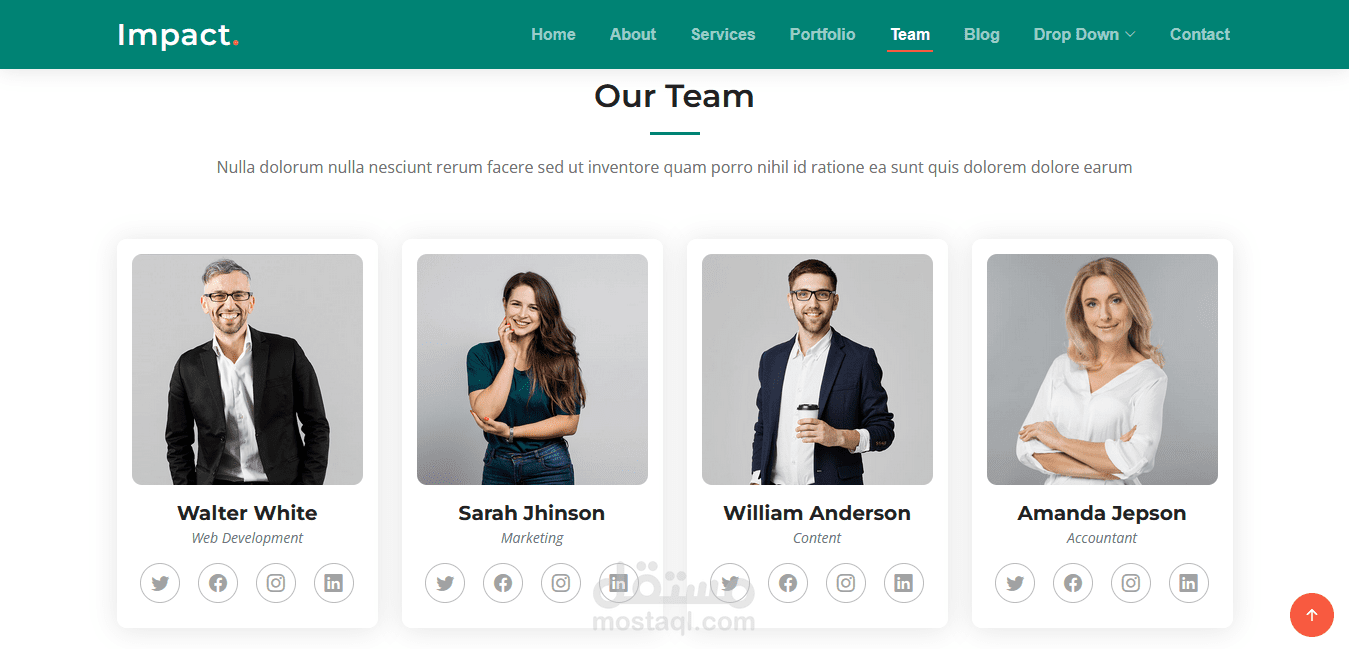The image size is (1349, 649).
Task: Click Walter White's profile photo
Action: [x=247, y=369]
